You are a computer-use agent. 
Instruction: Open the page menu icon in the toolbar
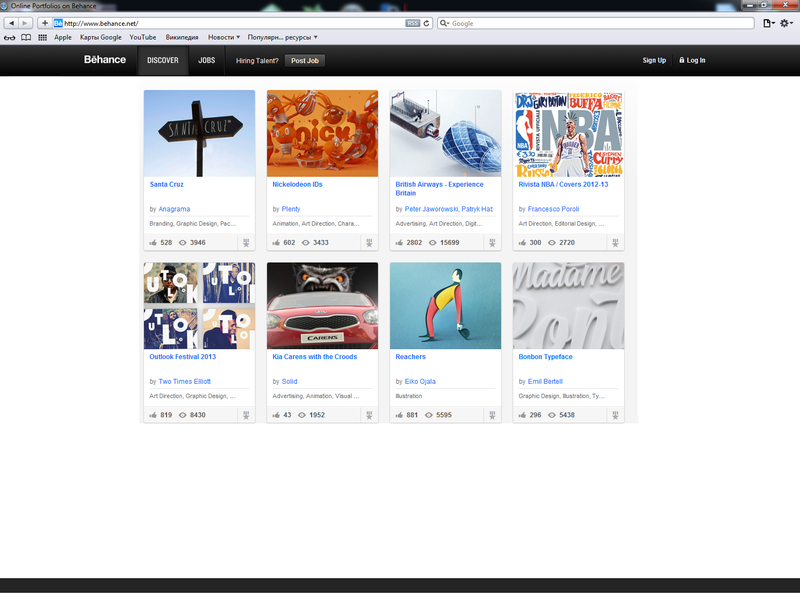769,23
